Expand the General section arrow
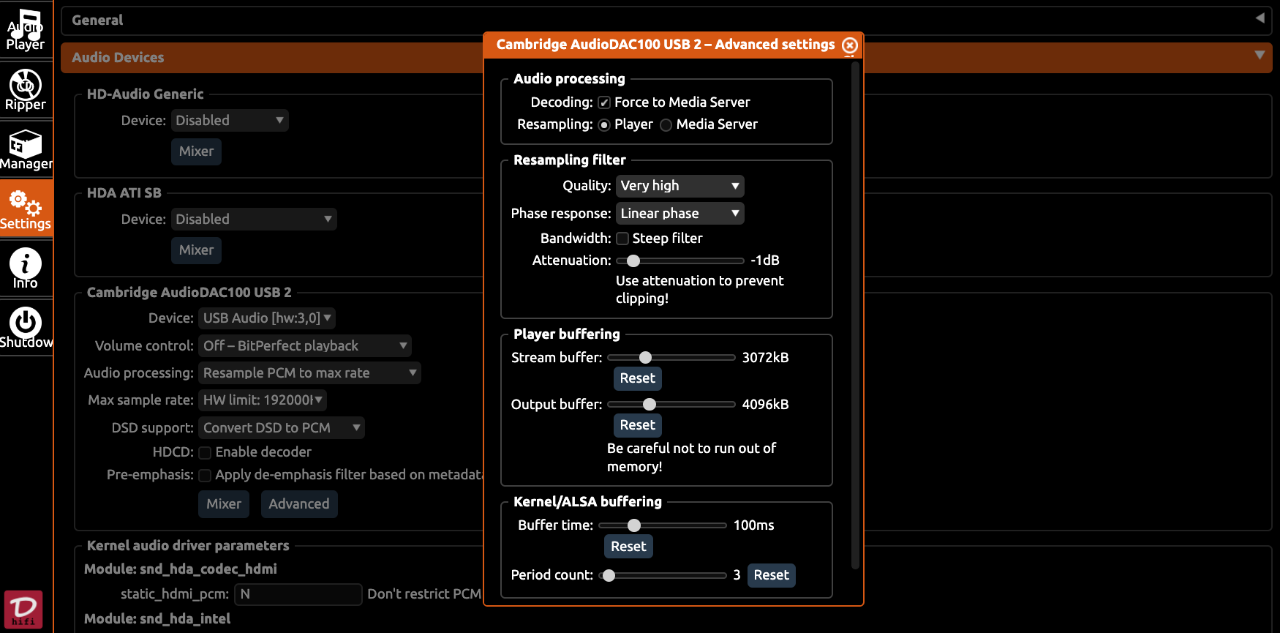This screenshot has height=633, width=1280. click(1259, 19)
